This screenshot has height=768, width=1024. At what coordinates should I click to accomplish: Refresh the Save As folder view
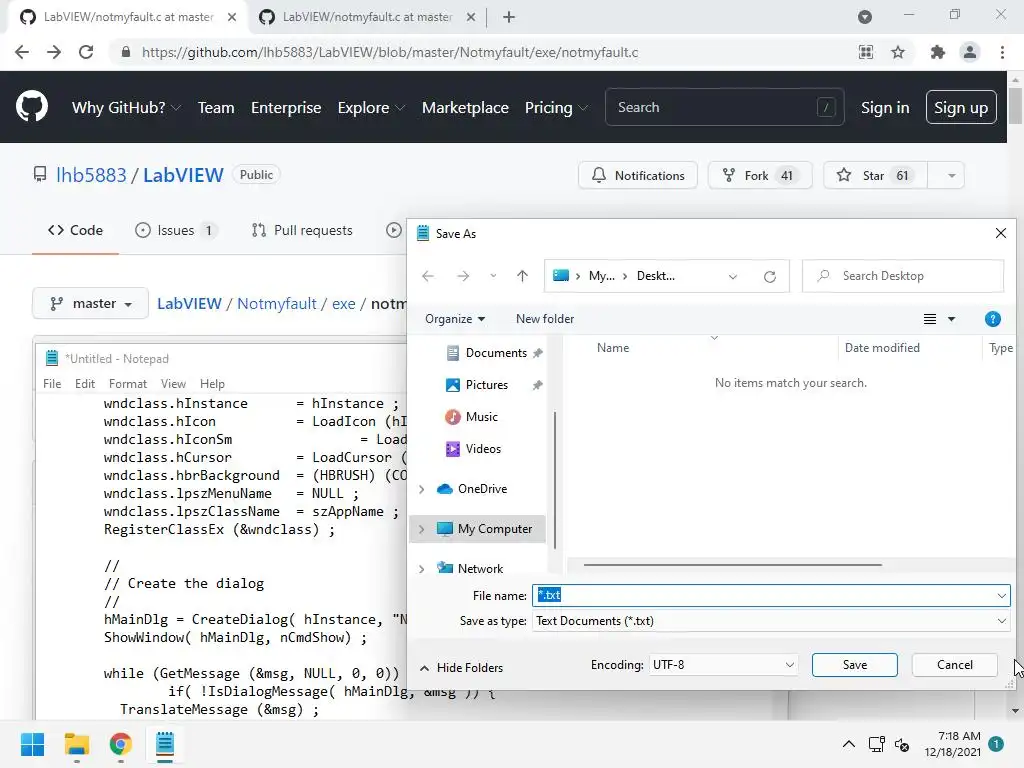(x=770, y=276)
